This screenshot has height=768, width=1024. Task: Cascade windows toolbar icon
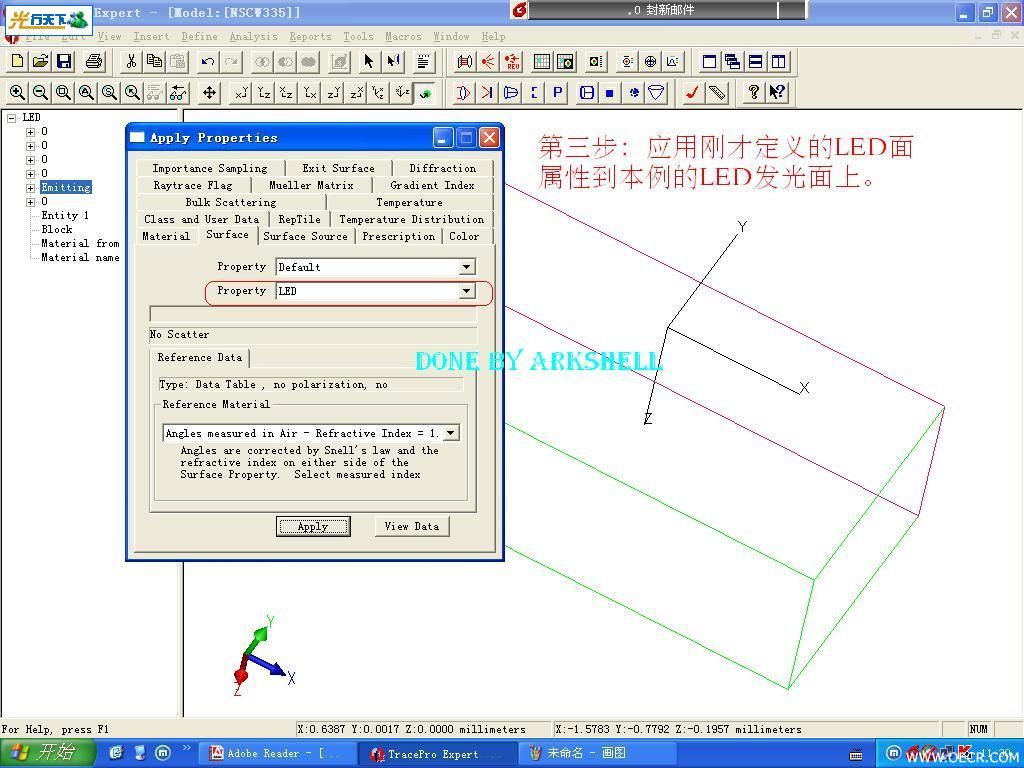(x=733, y=61)
